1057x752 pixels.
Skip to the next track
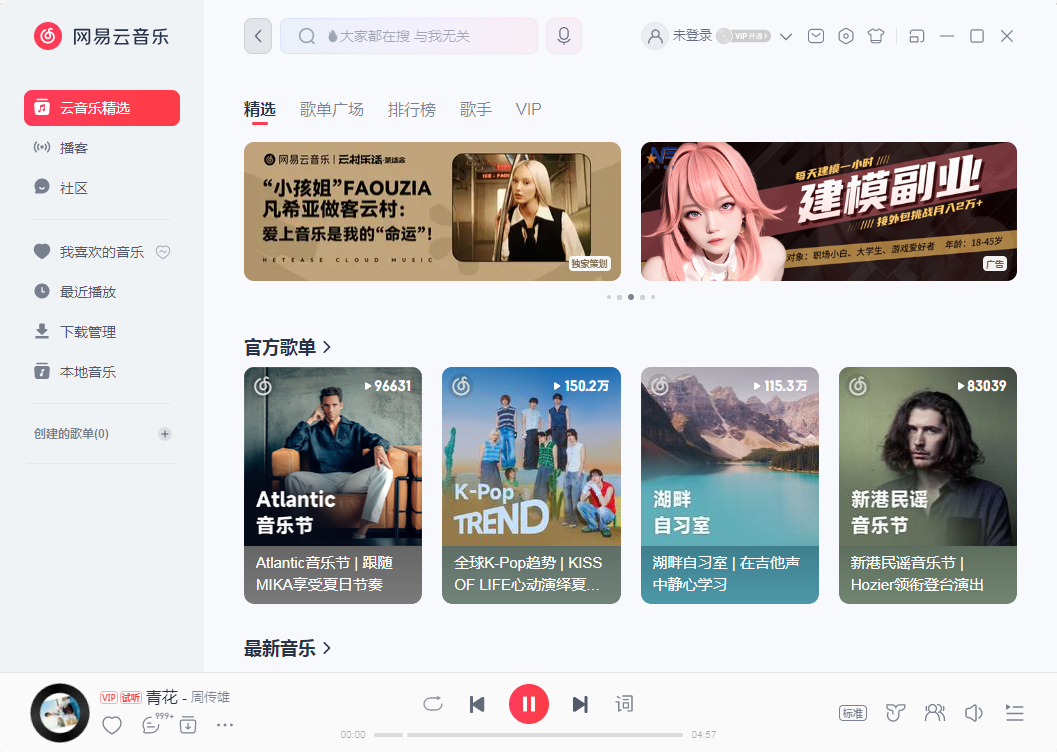click(x=580, y=704)
